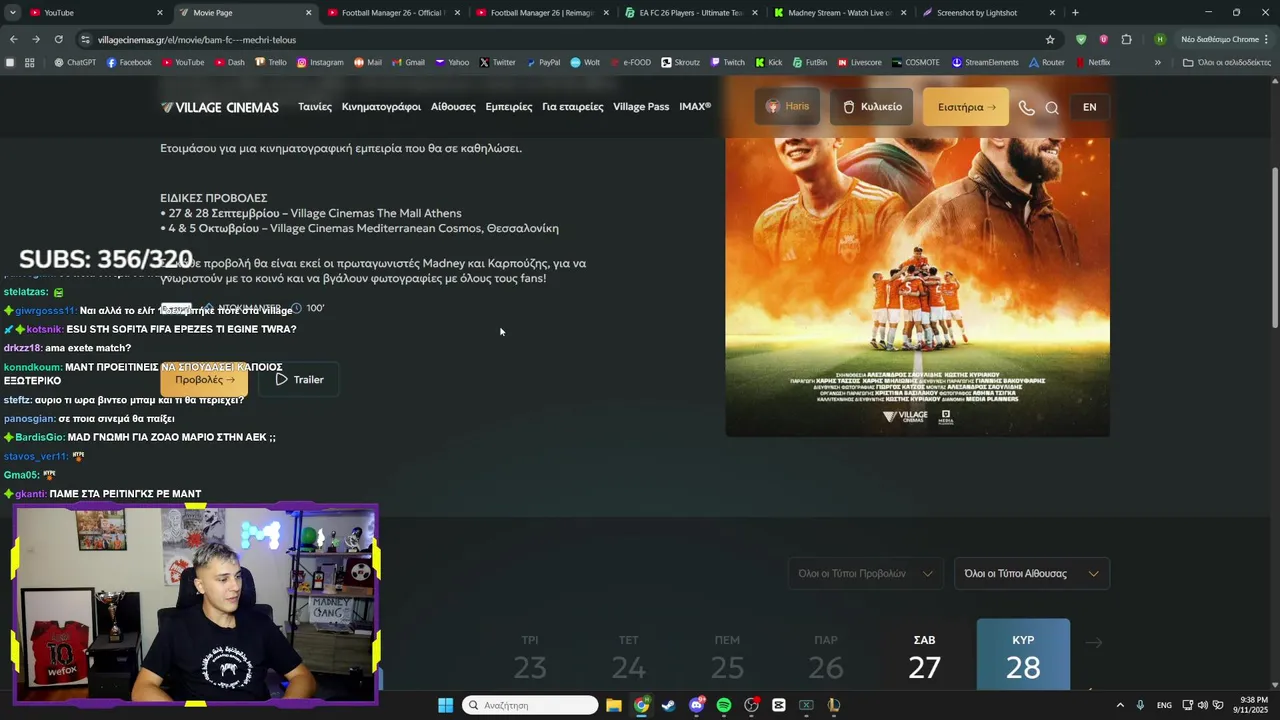Open the Εμπειρίες menu item

click(509, 107)
